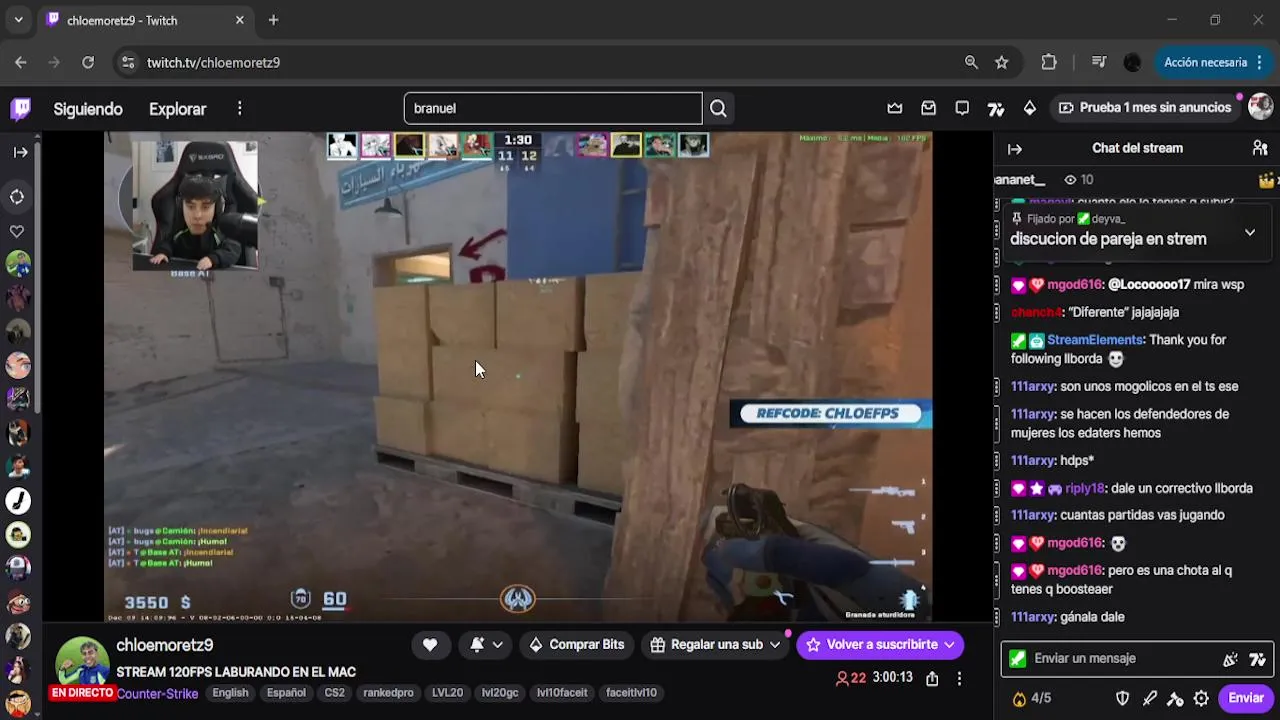Click the Español stream tag
This screenshot has height=720, width=1280.
click(286, 692)
